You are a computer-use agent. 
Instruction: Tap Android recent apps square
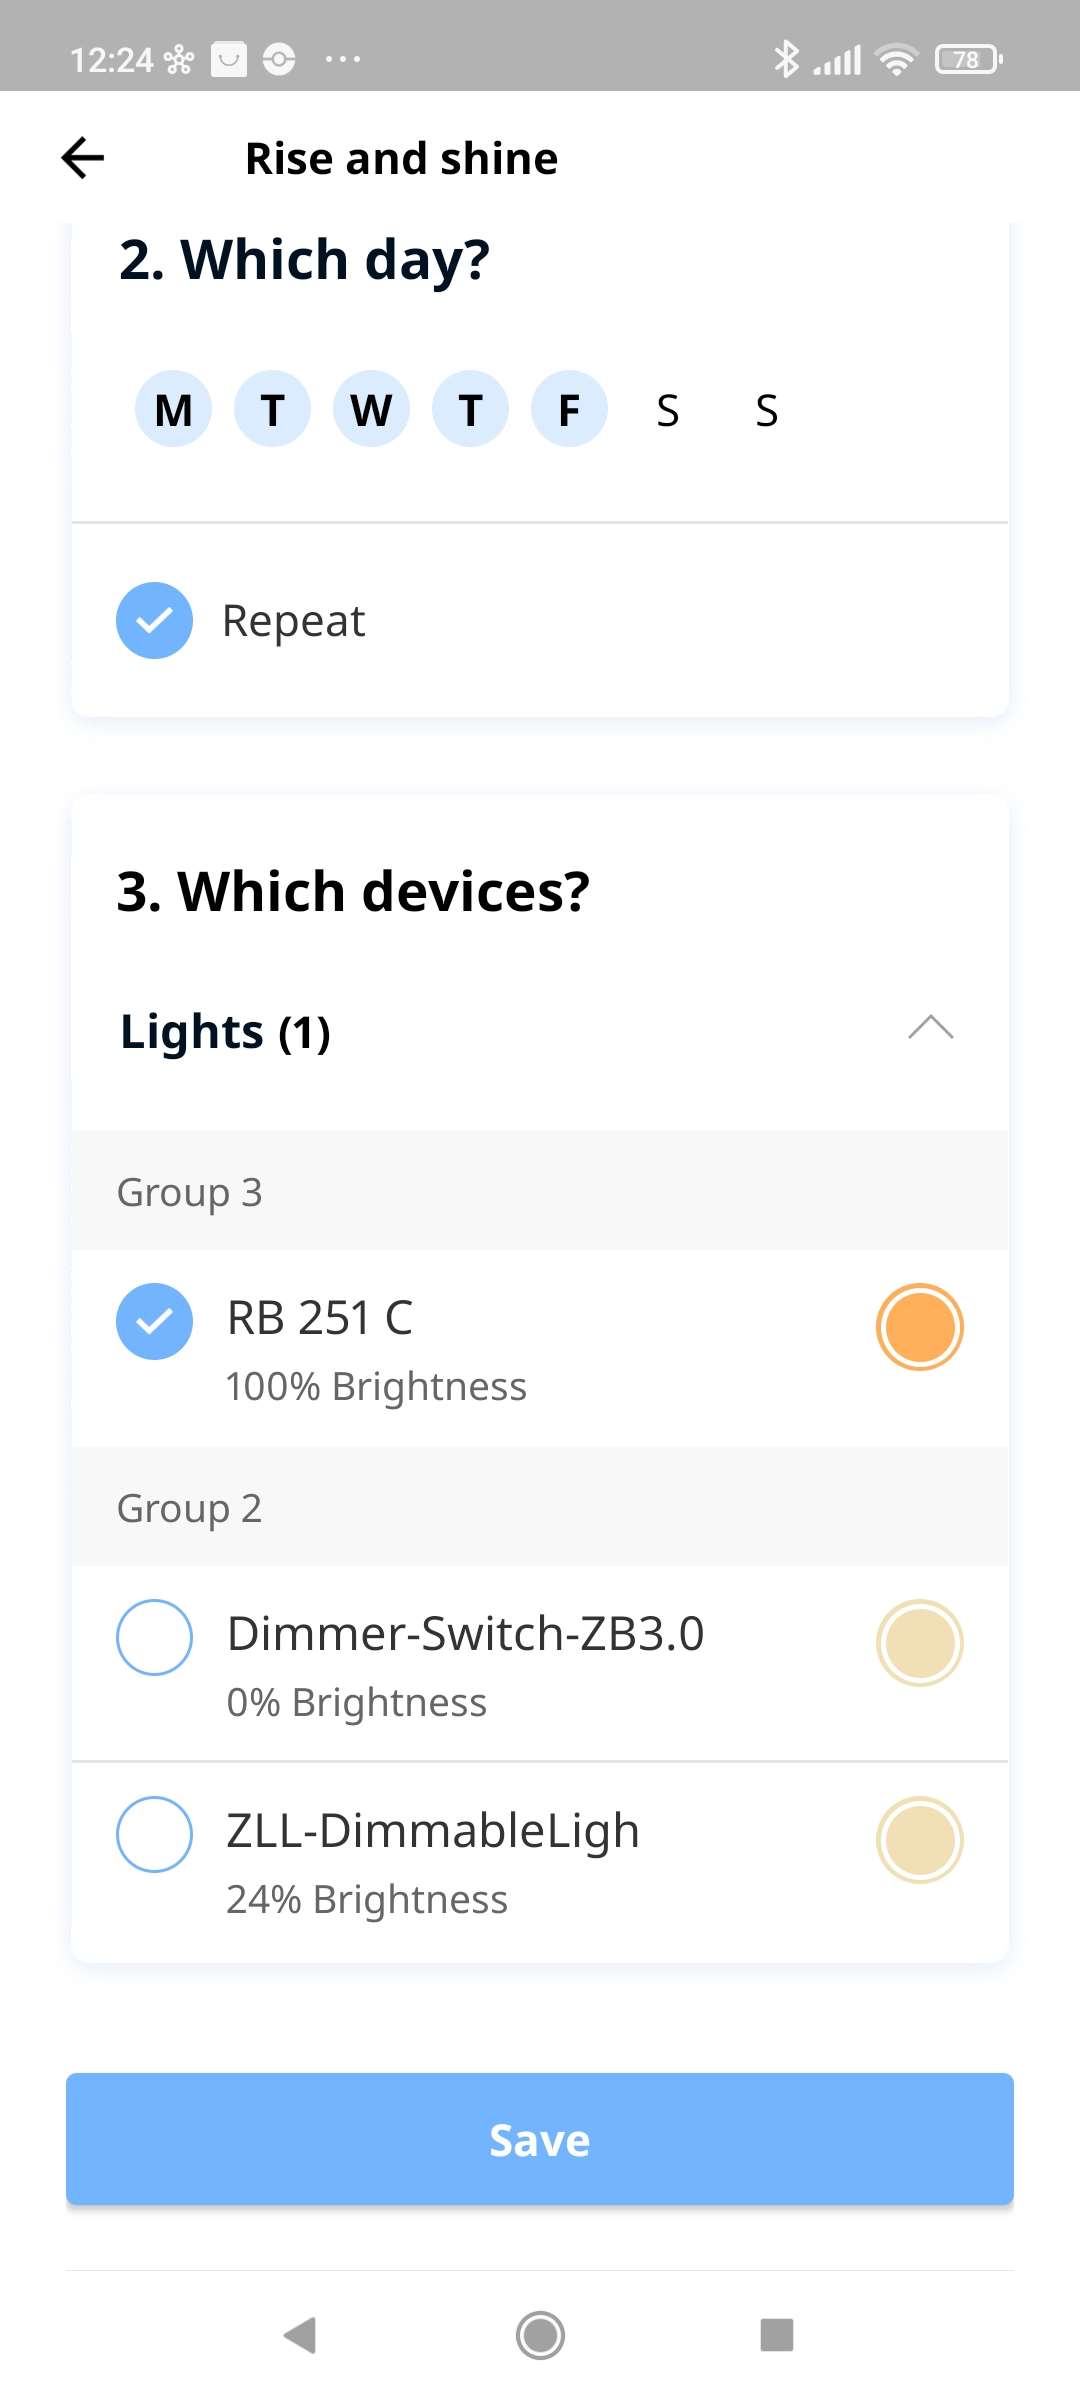(777, 2335)
